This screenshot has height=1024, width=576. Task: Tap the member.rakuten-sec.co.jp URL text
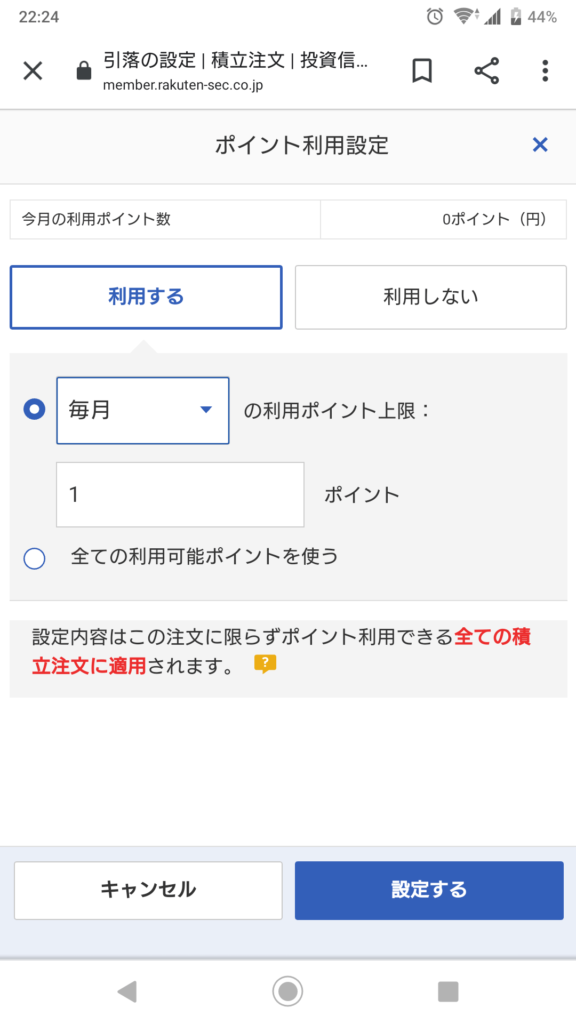tap(183, 86)
